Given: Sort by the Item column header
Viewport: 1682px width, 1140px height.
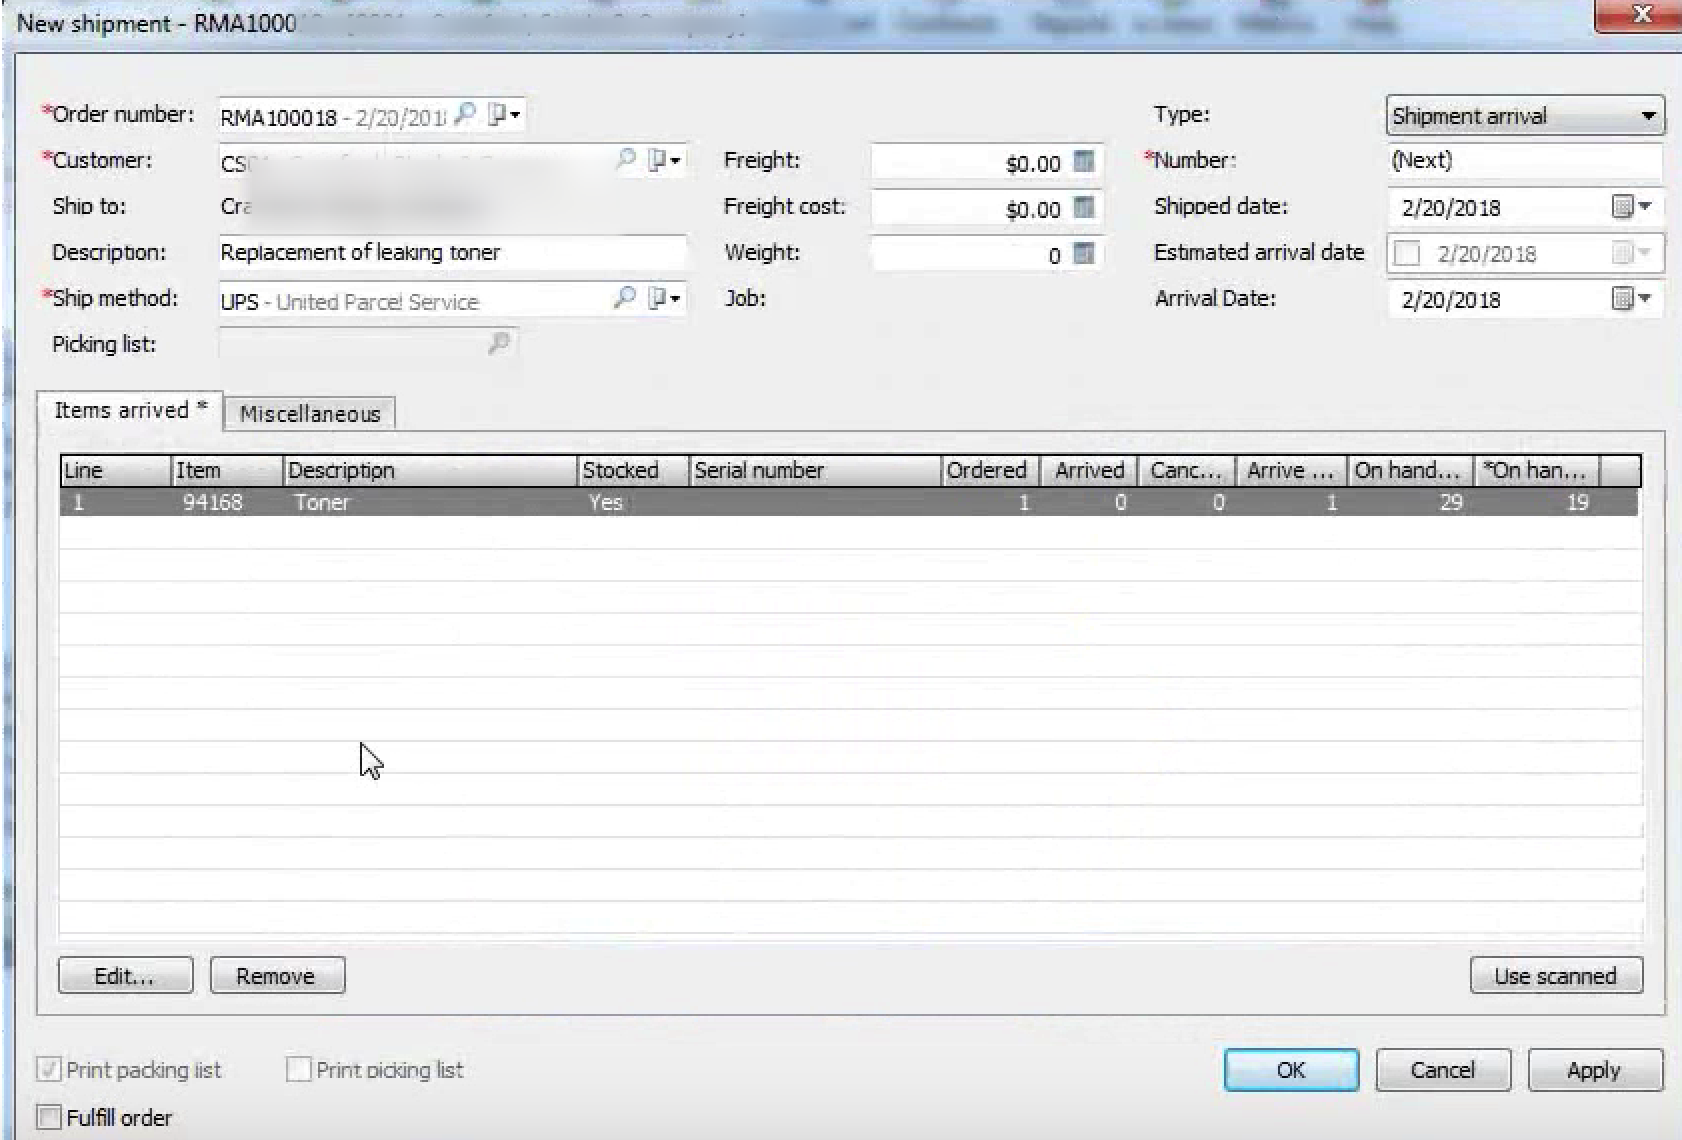Looking at the screenshot, I should tap(227, 471).
